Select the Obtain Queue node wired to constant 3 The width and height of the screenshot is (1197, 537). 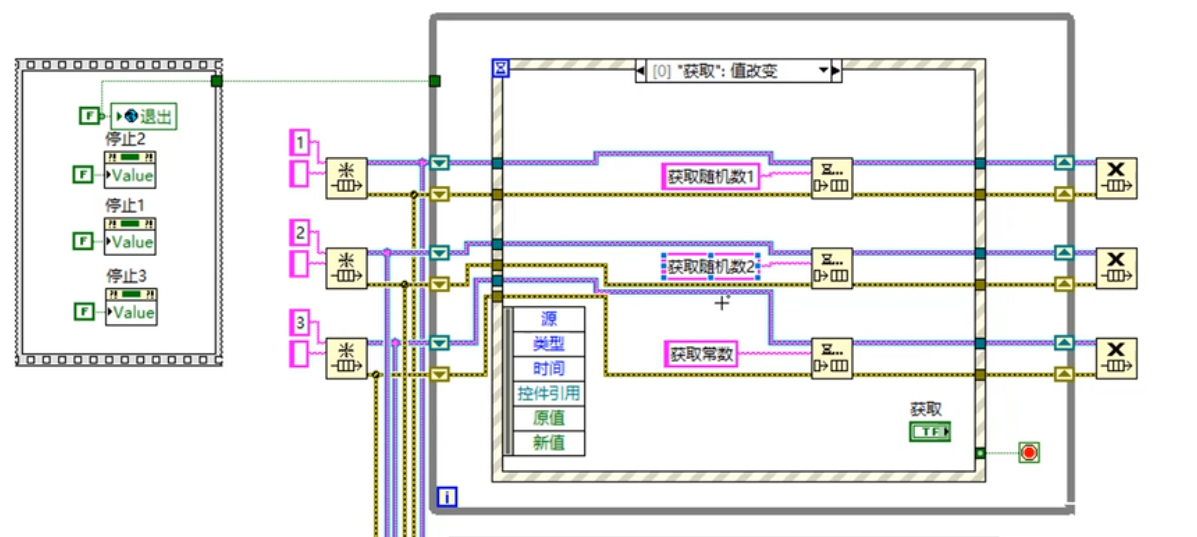(x=347, y=358)
